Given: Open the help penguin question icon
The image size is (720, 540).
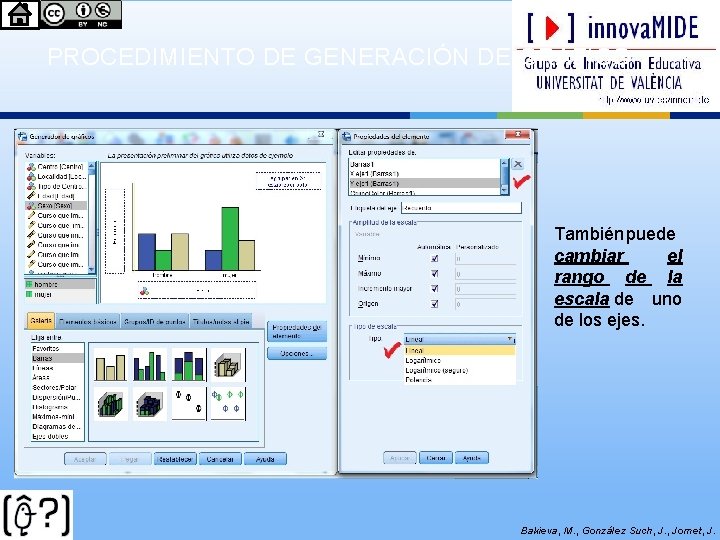Looking at the screenshot, I should 37,514.
